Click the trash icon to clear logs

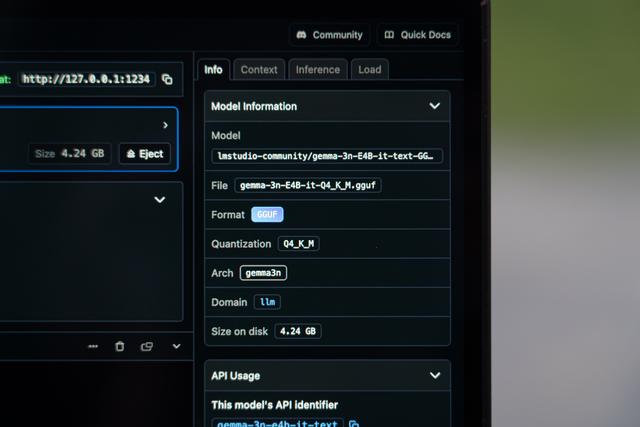120,346
